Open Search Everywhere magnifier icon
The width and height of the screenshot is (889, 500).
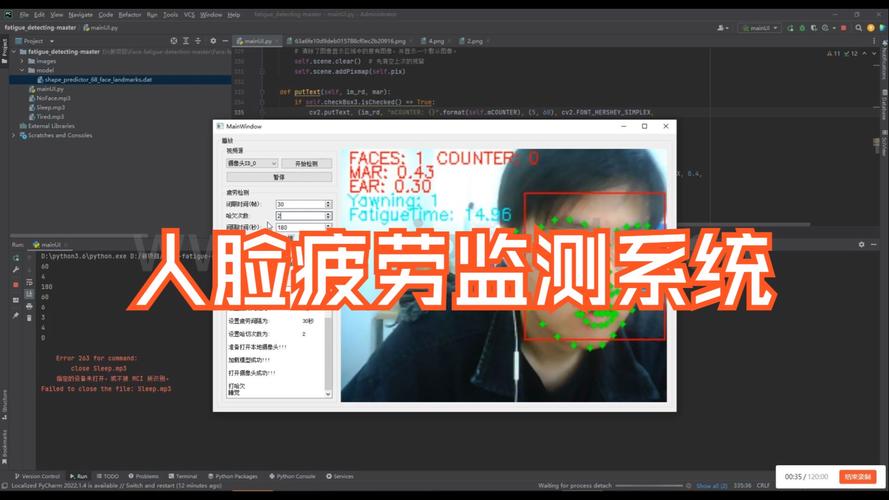pyautogui.click(x=859, y=28)
